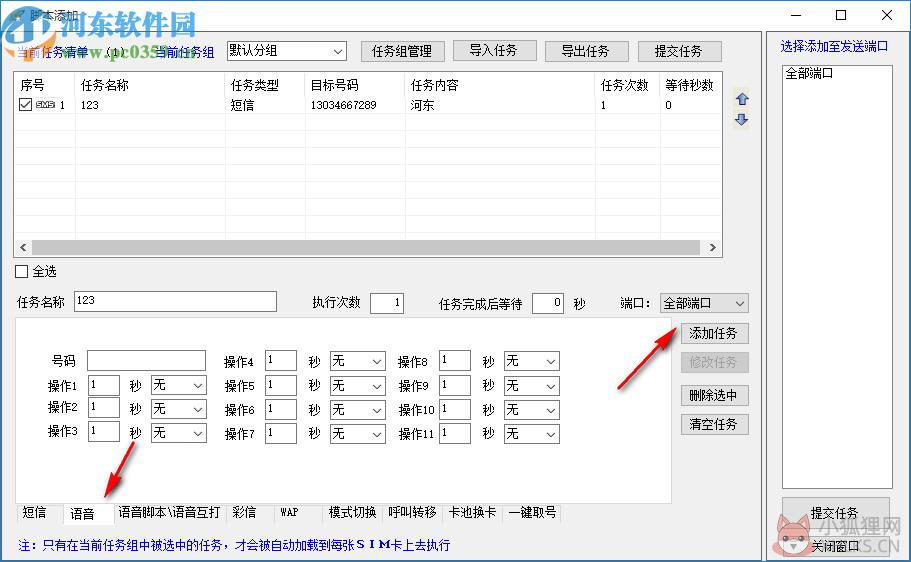Click the 任务次数 column header
This screenshot has width=911, height=562.
(x=627, y=85)
